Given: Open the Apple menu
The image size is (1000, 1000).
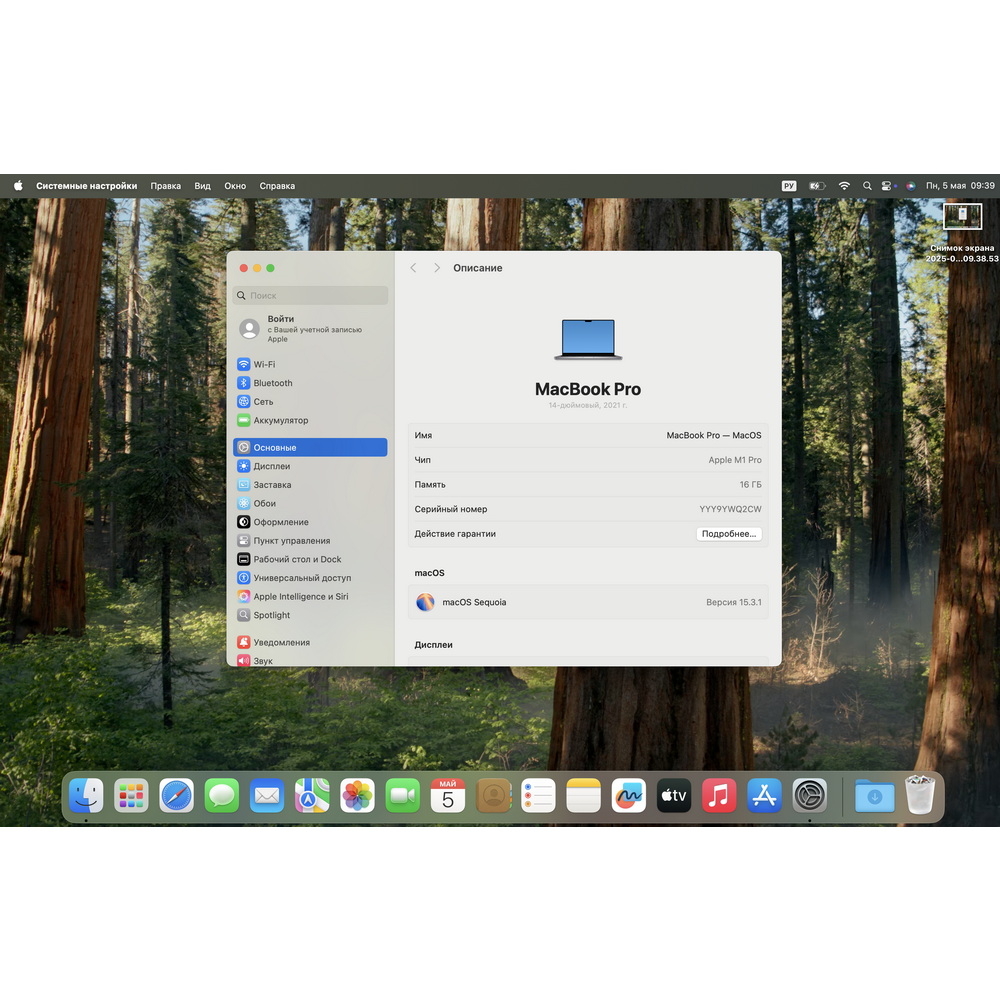Looking at the screenshot, I should [x=18, y=186].
